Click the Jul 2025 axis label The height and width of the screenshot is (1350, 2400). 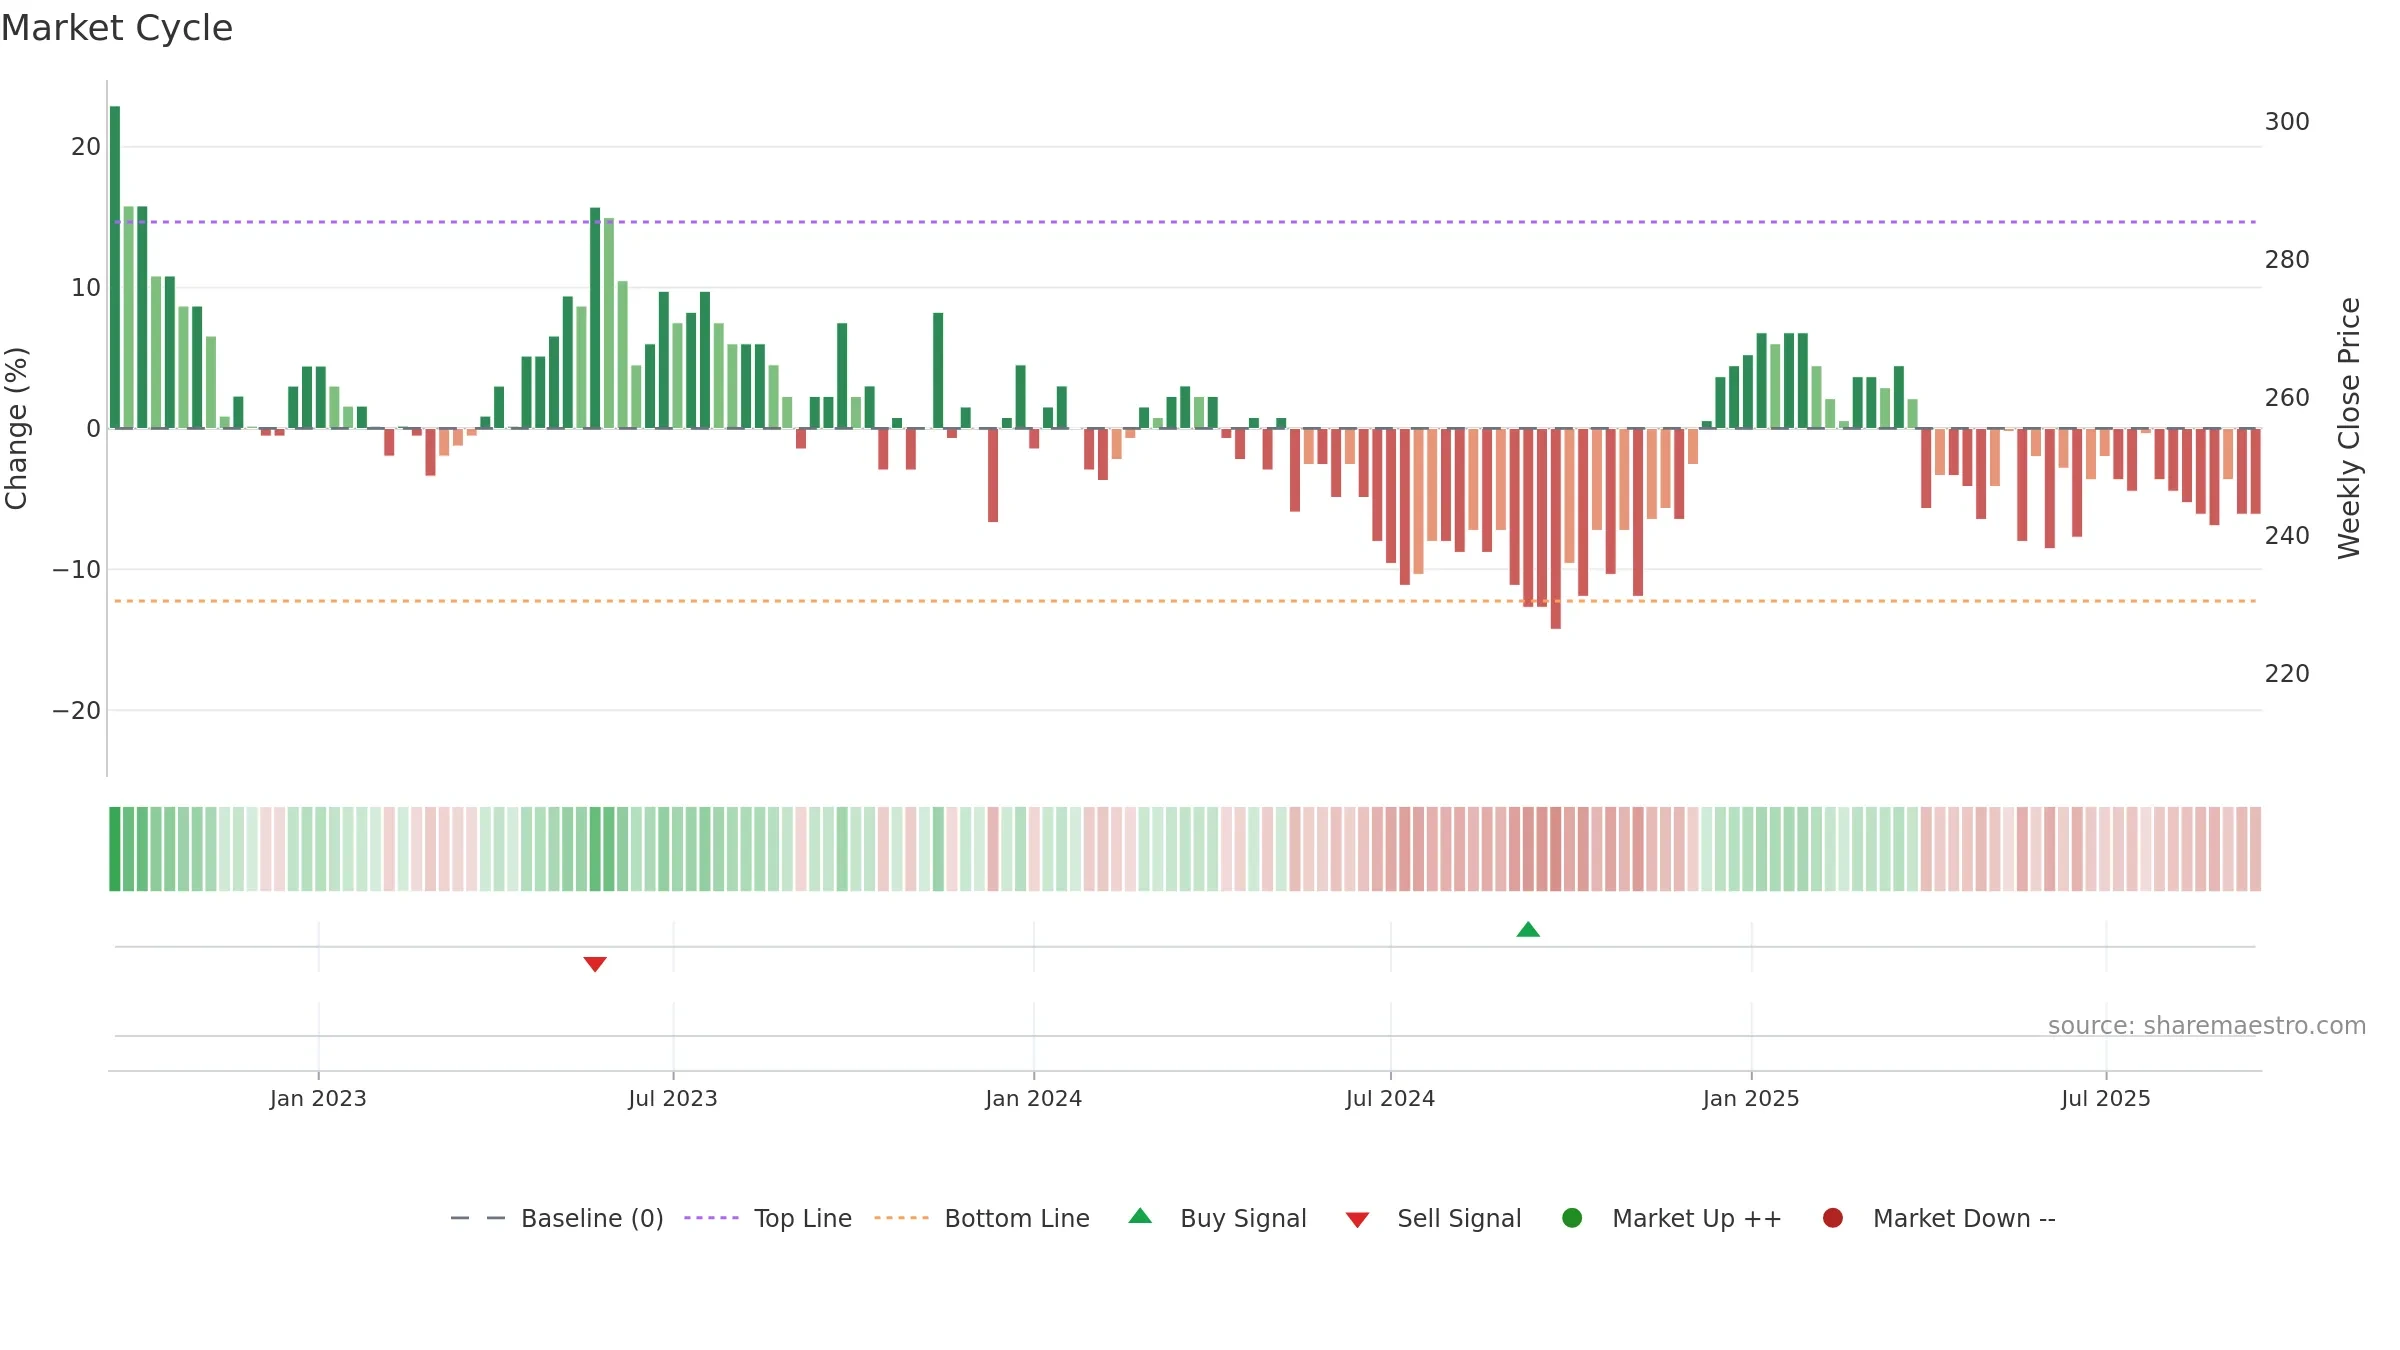coord(2106,1099)
